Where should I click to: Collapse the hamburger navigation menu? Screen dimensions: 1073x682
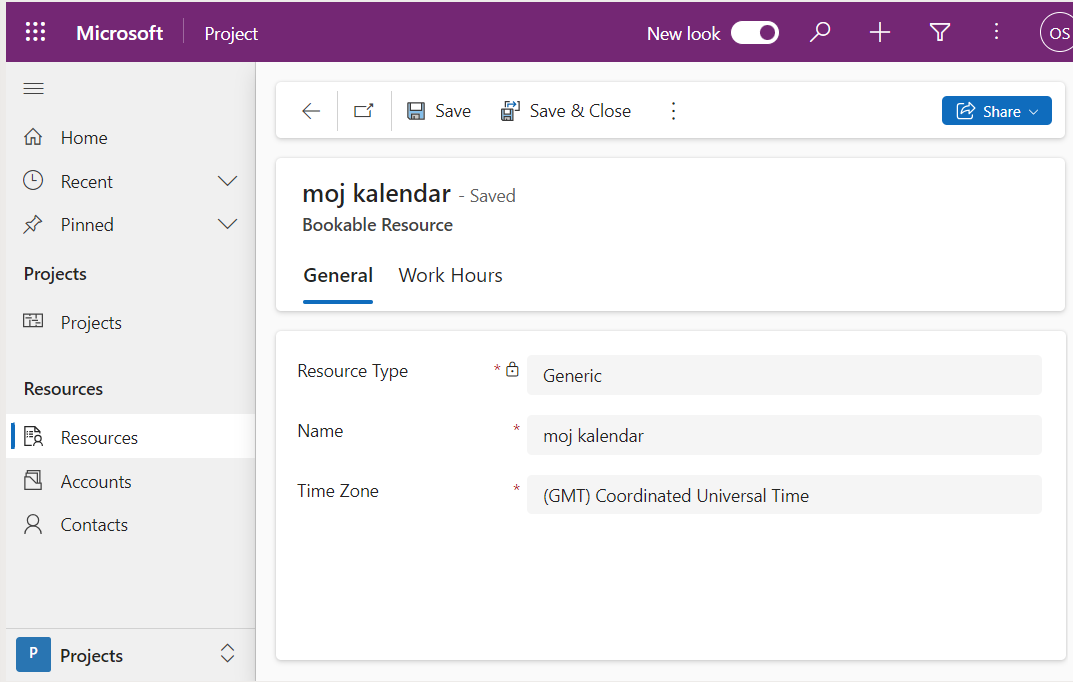coord(34,89)
